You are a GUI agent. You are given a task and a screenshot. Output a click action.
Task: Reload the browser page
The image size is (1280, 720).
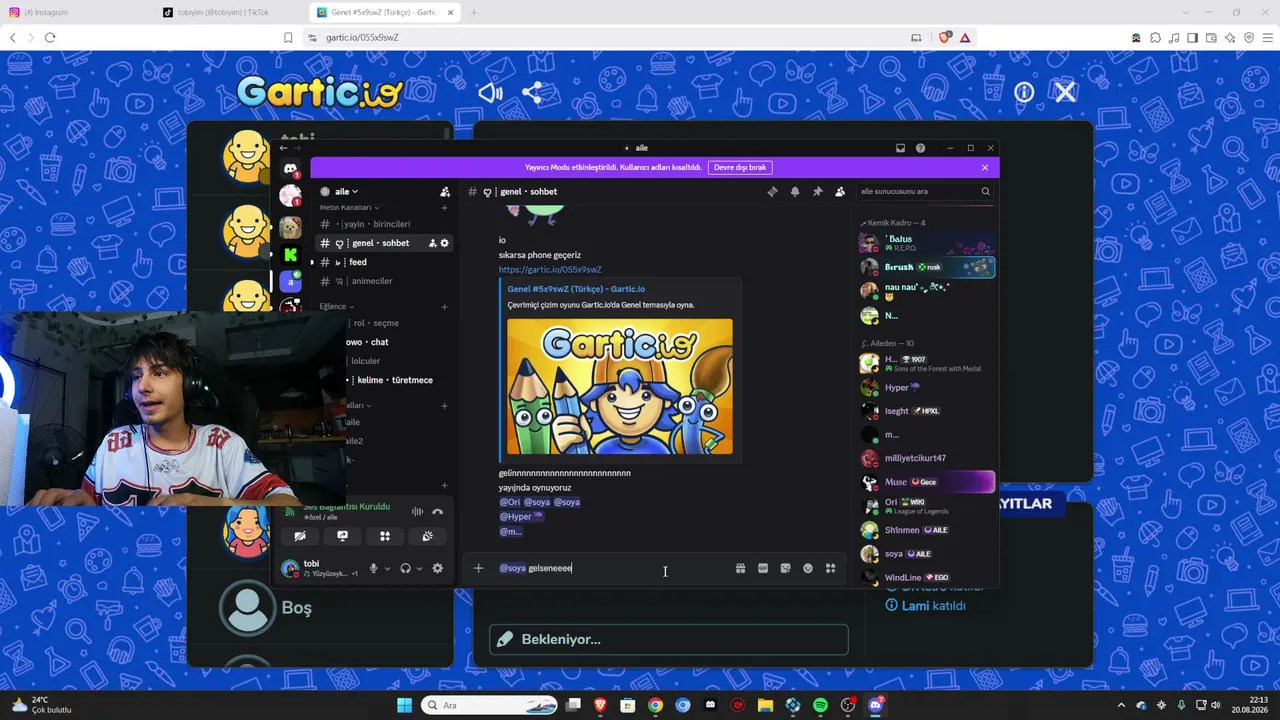pos(50,38)
